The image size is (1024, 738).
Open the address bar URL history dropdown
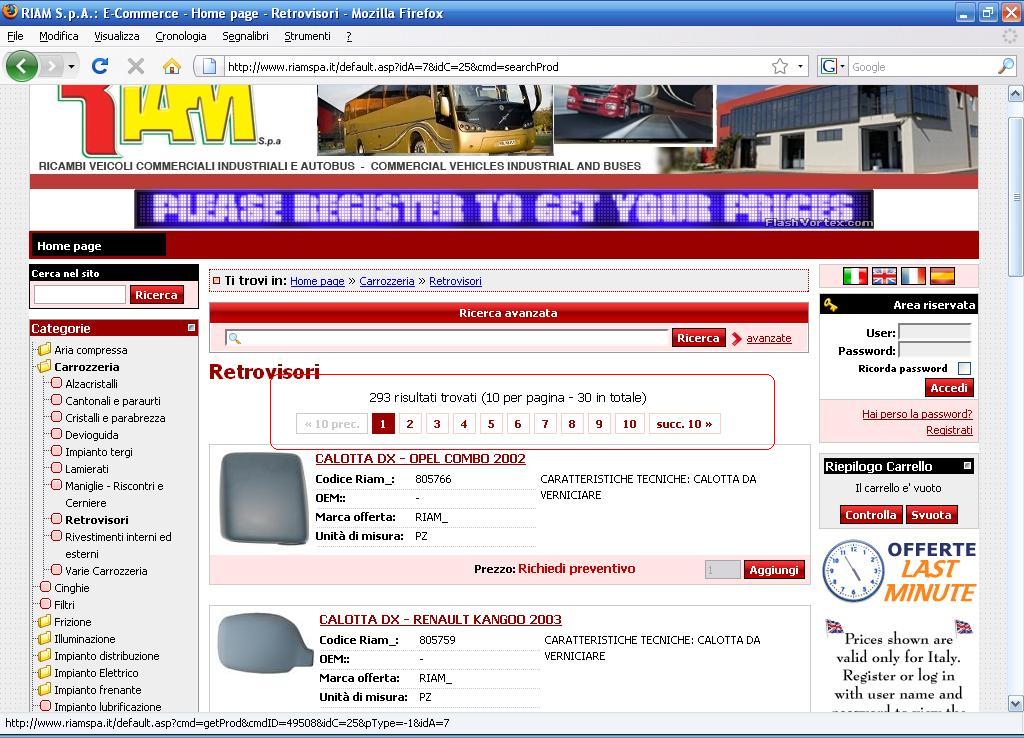800,66
